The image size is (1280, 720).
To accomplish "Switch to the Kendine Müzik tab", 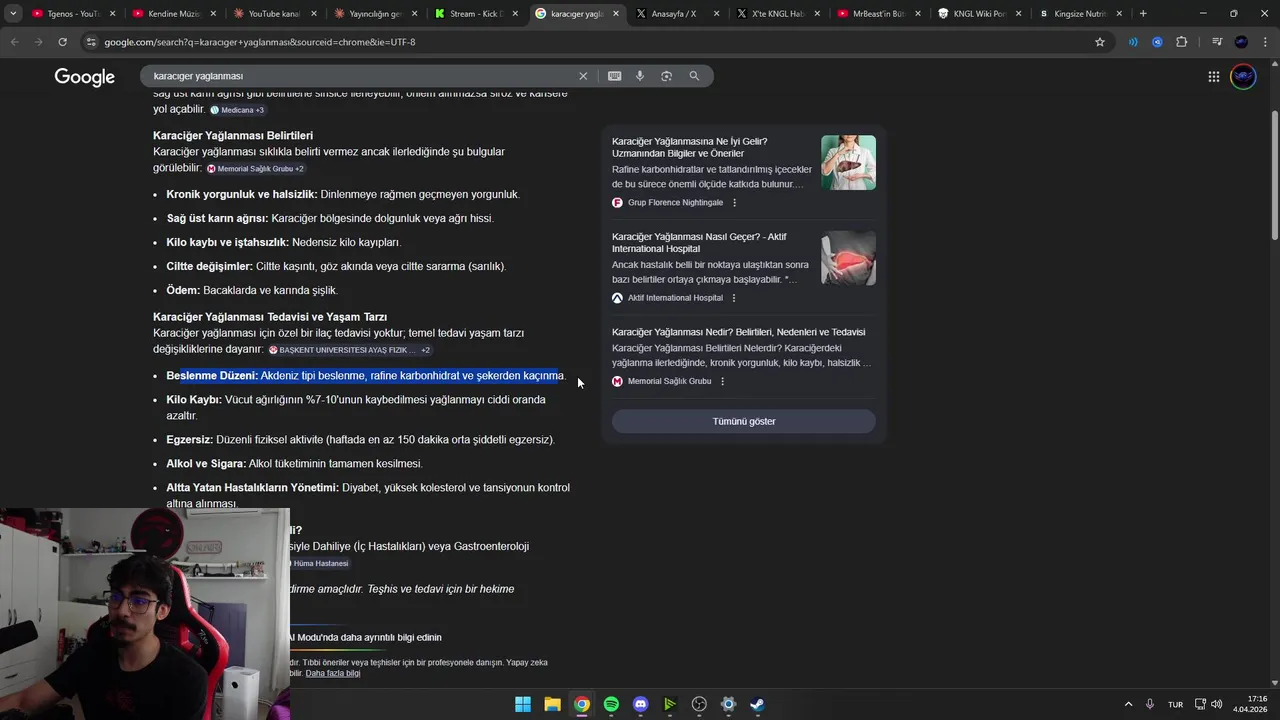I will (175, 14).
